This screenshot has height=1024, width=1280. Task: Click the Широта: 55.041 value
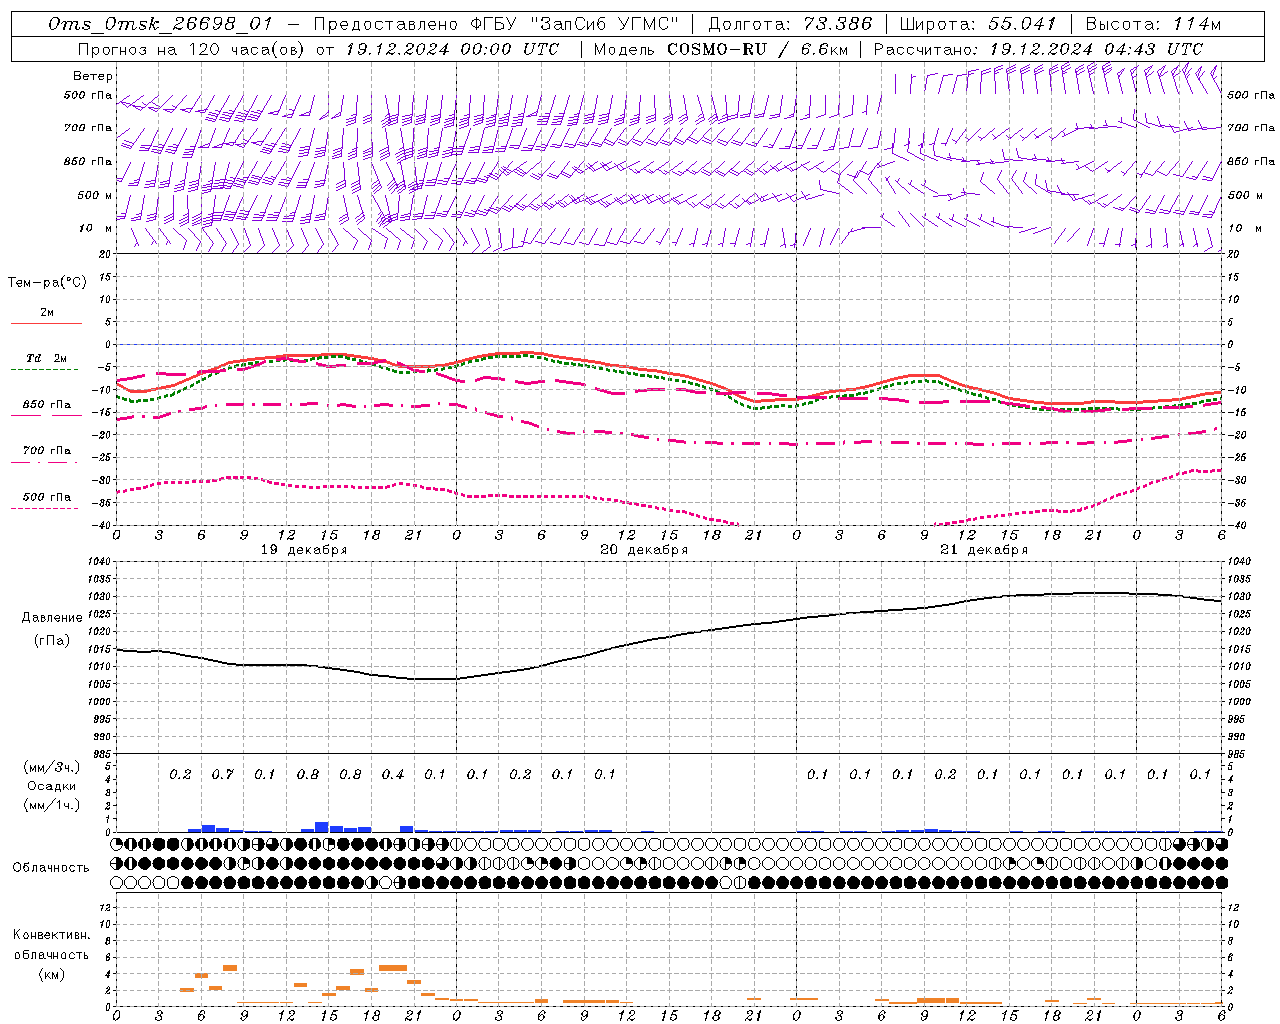978,24
